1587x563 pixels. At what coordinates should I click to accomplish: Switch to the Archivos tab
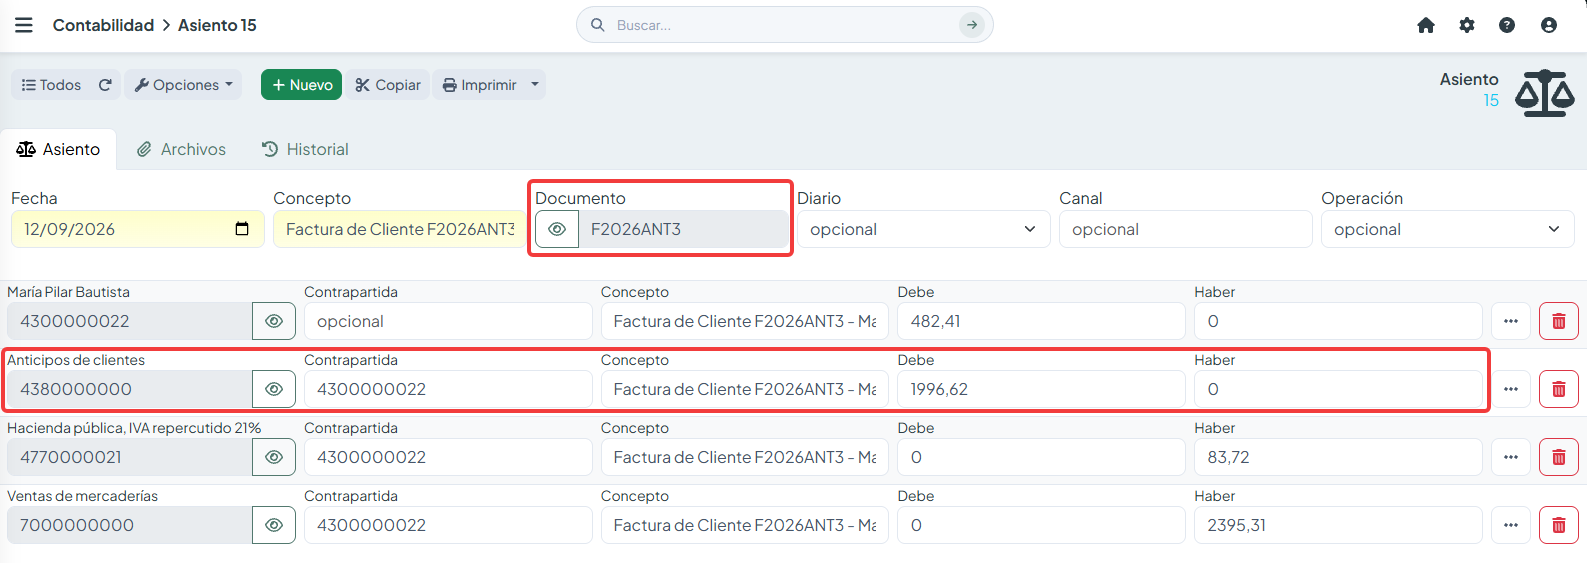click(181, 149)
